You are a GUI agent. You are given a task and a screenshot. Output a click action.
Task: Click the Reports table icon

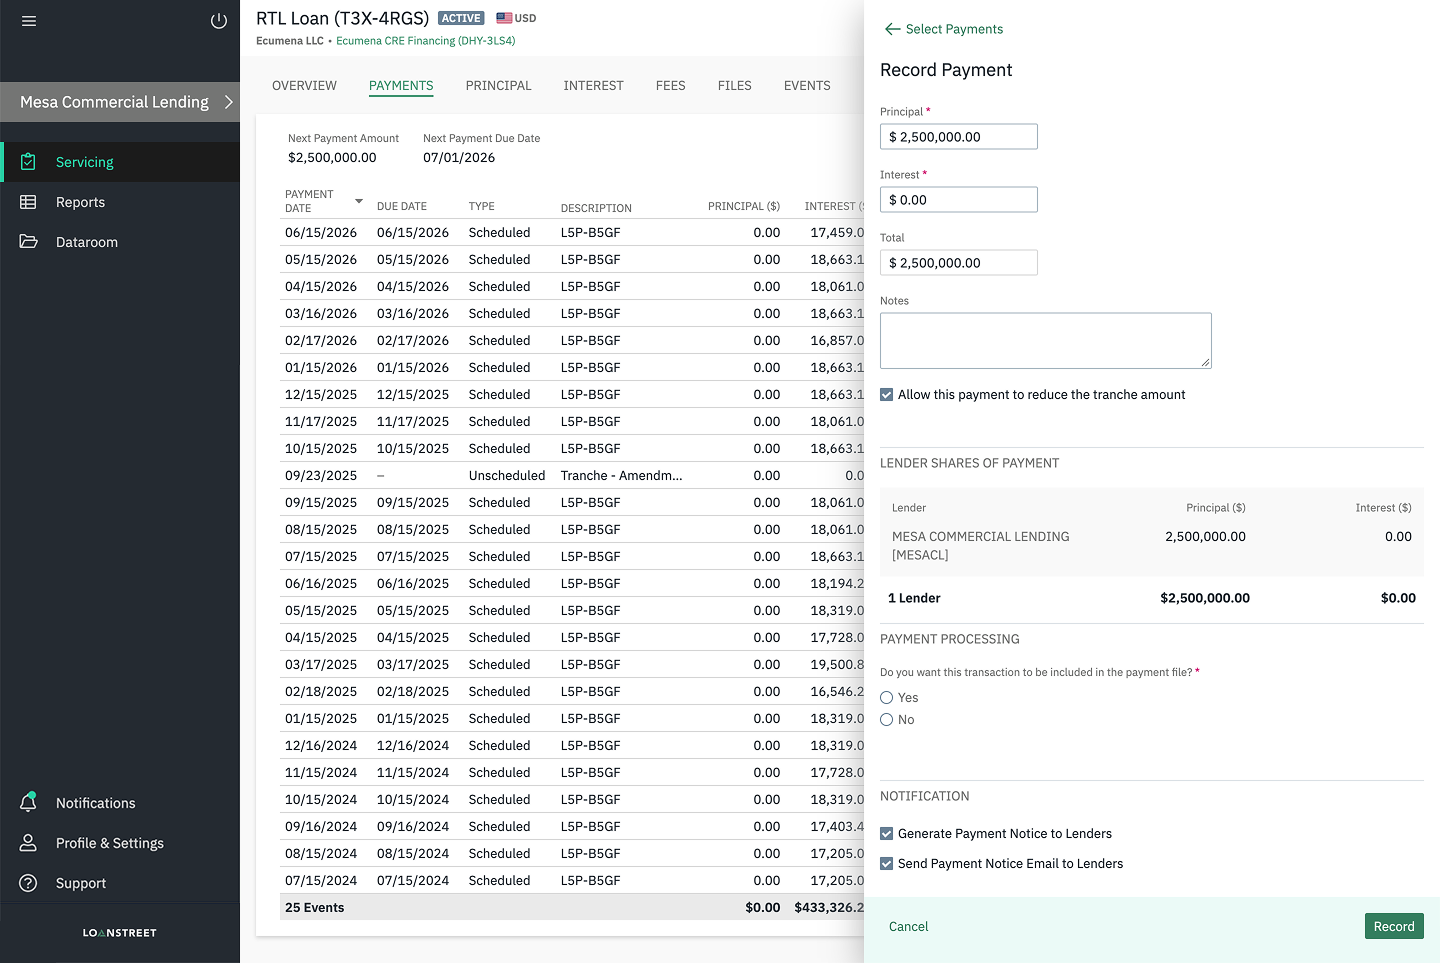[x=28, y=202]
